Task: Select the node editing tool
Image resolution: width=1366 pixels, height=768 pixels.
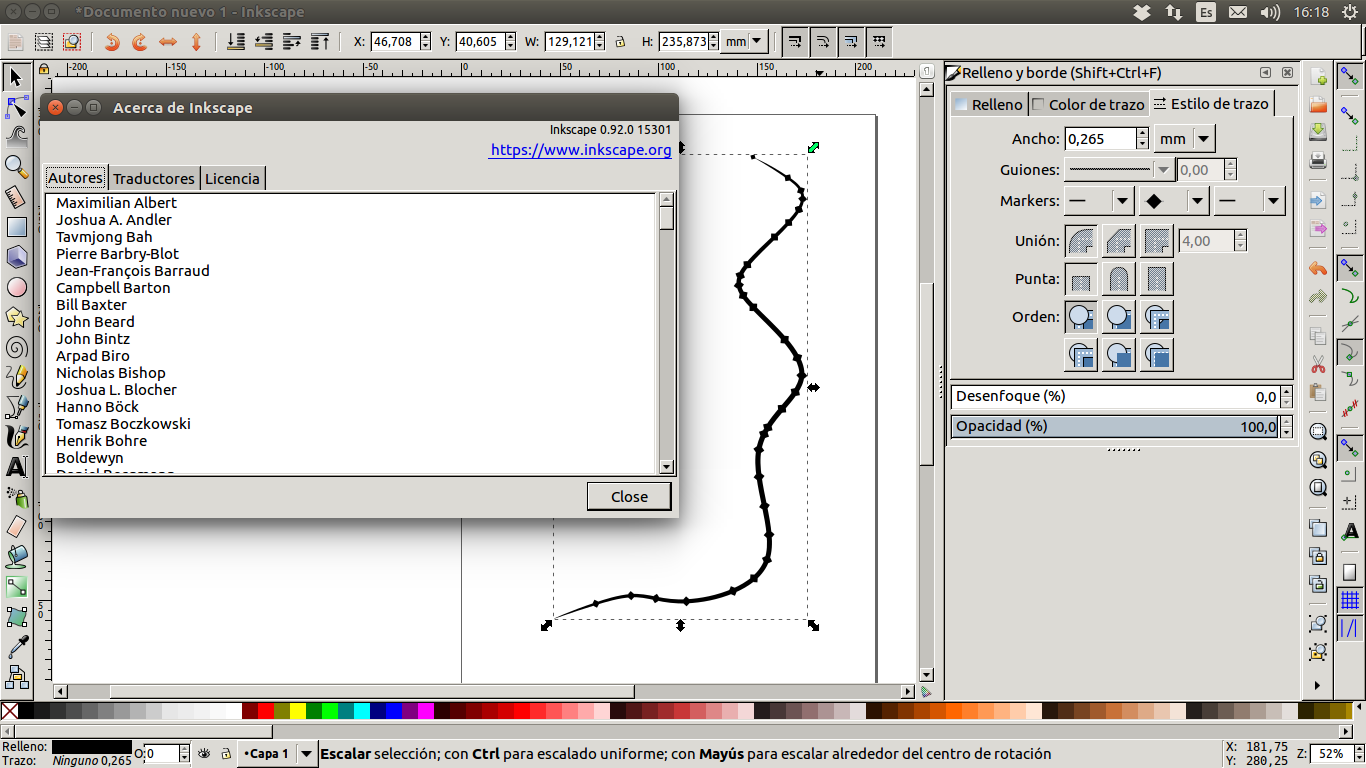Action: point(15,106)
